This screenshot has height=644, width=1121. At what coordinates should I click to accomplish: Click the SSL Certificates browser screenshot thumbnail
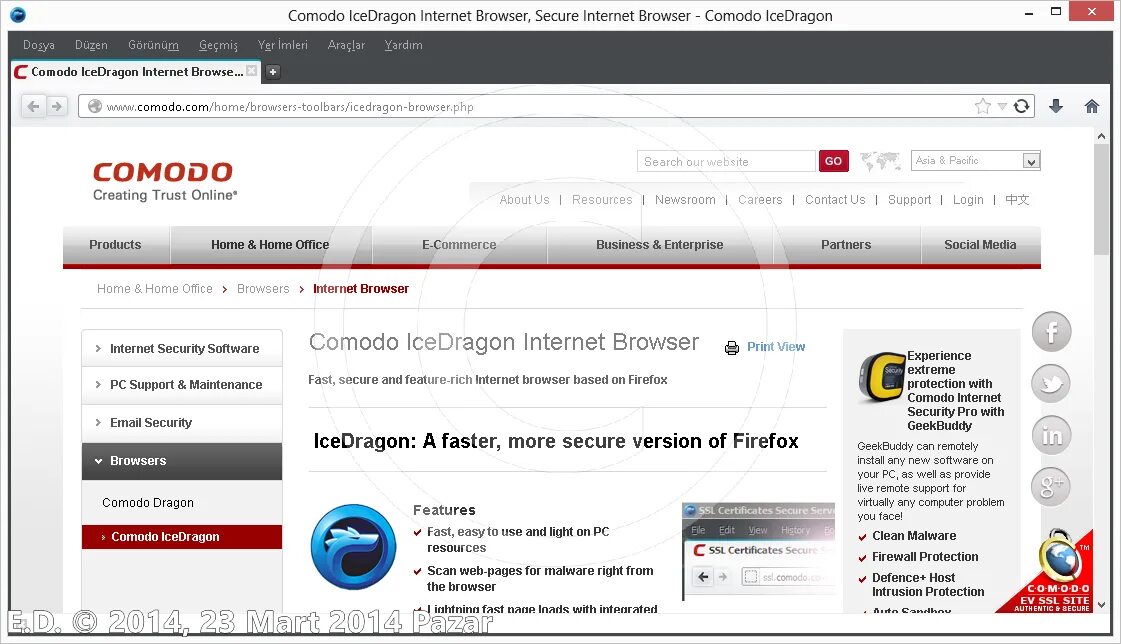coord(759,549)
